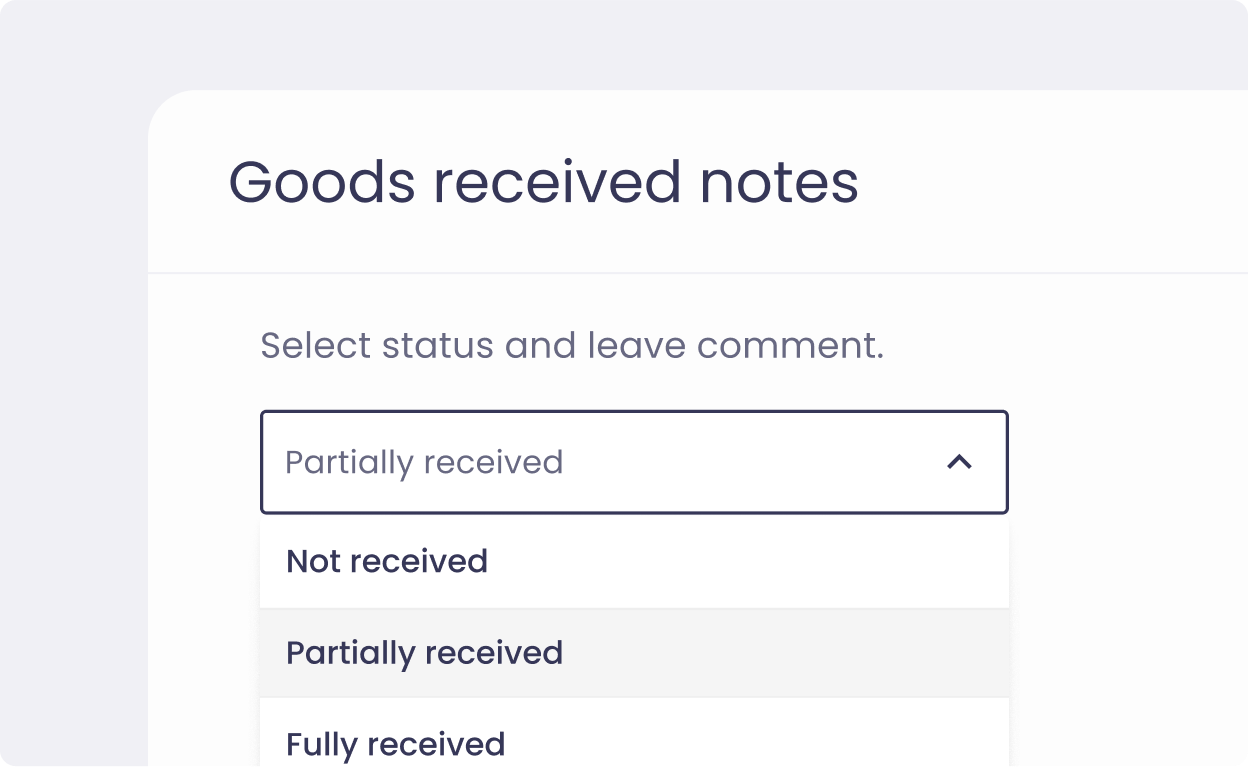
Task: Click the highlighted Partially received option row
Action: (x=424, y=653)
